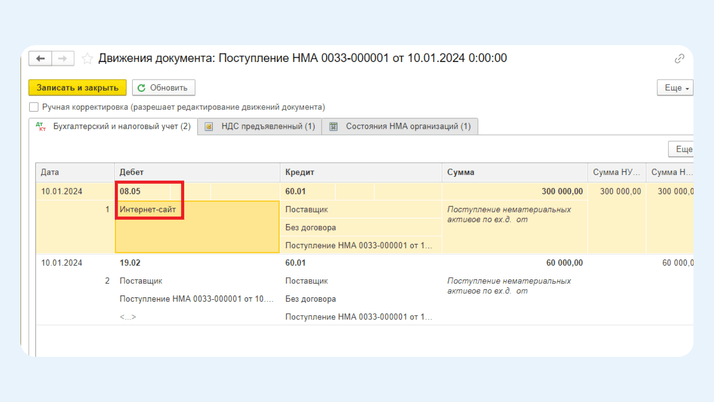Copy link using the chain icon
This screenshot has height=402, width=714.
pos(679,59)
